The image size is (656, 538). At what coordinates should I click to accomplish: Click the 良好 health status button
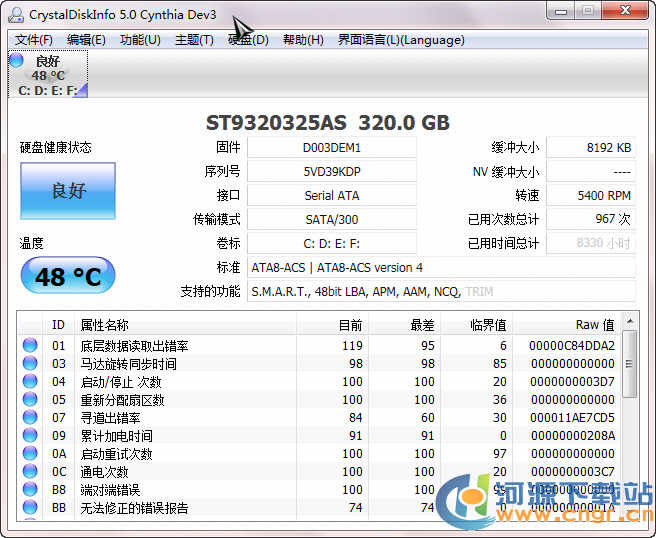coord(68,191)
